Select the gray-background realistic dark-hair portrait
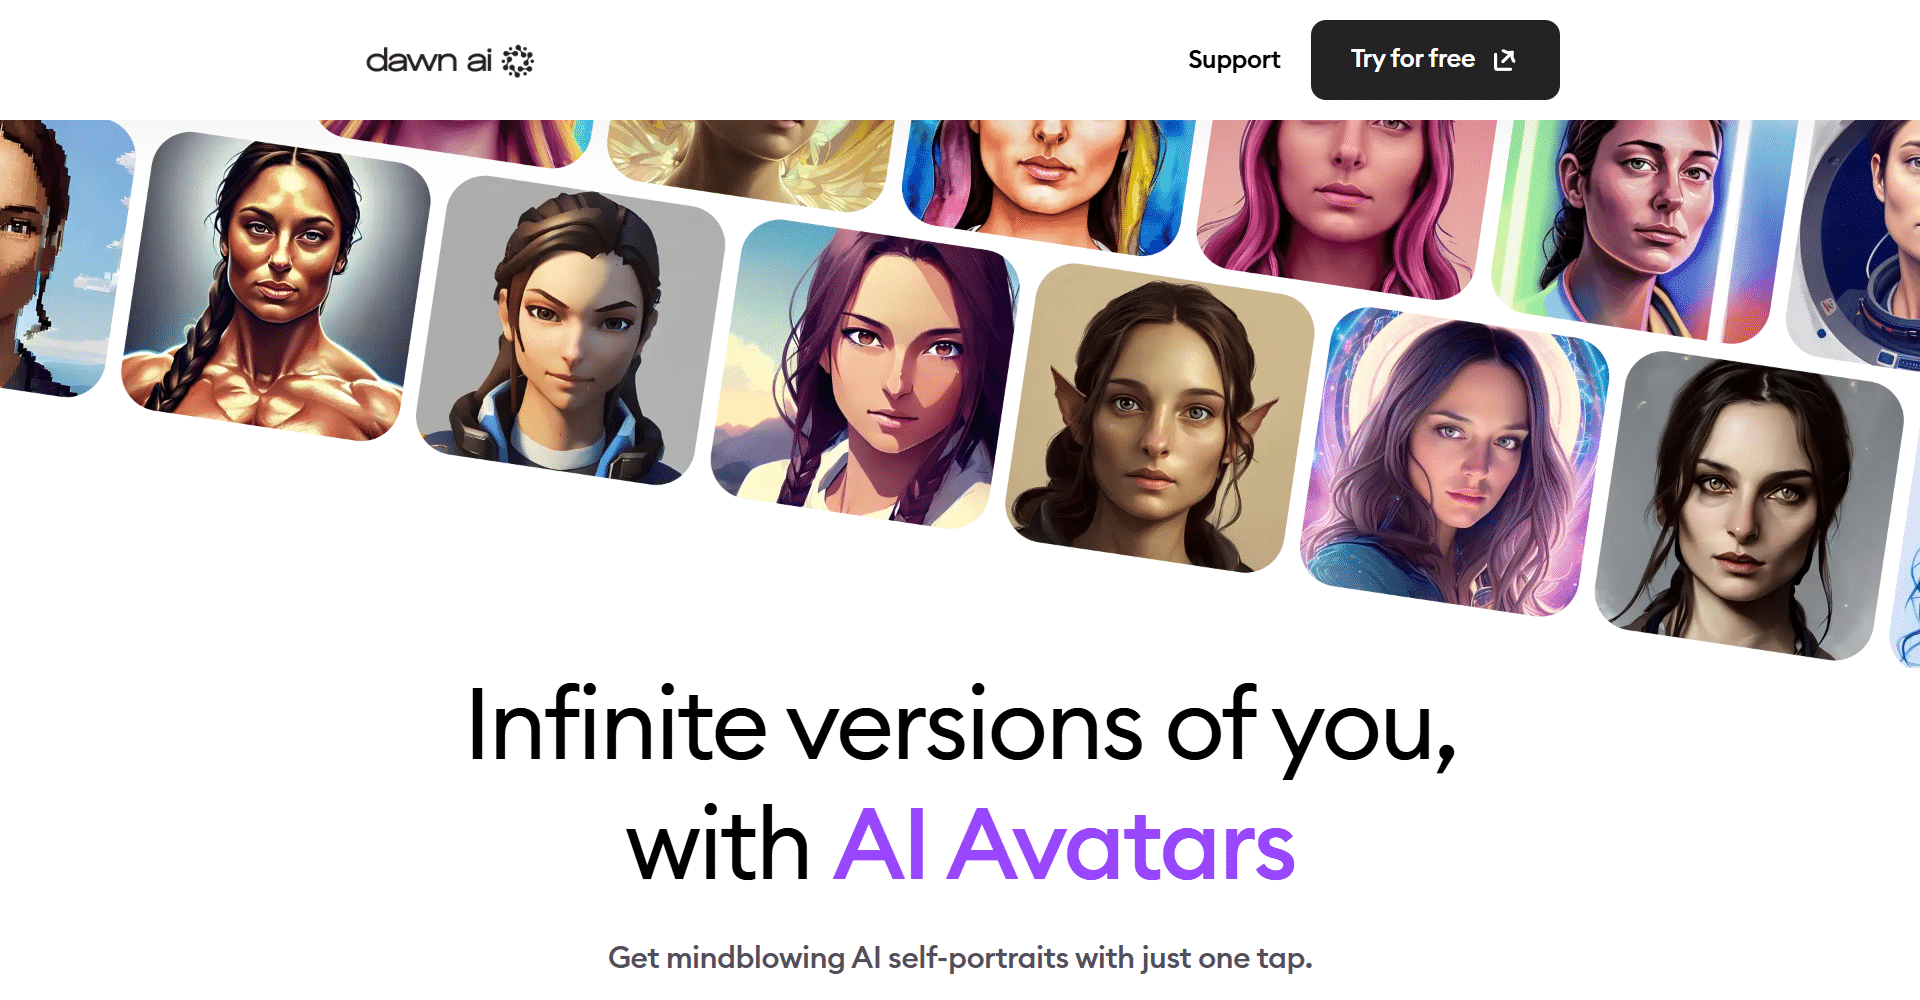Screen dimensions: 1920x1000 click(x=1749, y=506)
